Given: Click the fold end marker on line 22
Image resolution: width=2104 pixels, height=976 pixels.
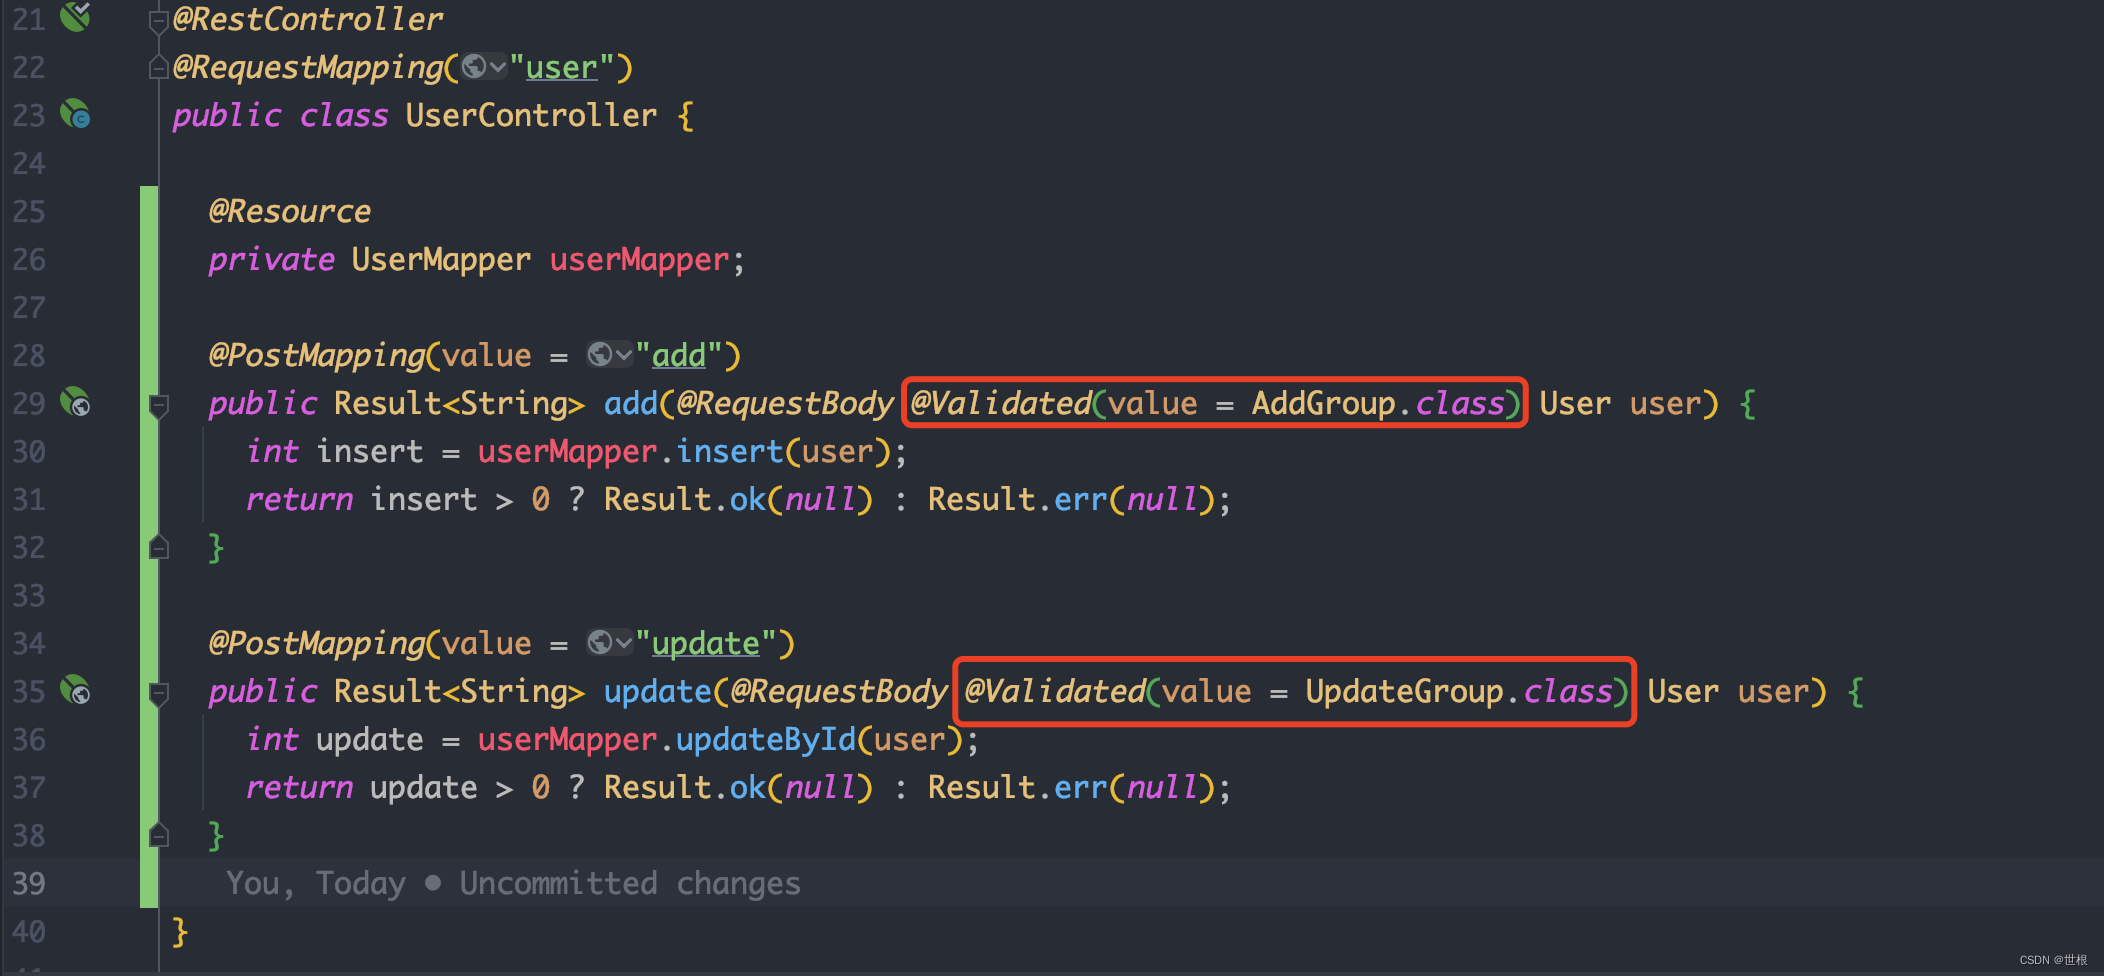Looking at the screenshot, I should 158,67.
